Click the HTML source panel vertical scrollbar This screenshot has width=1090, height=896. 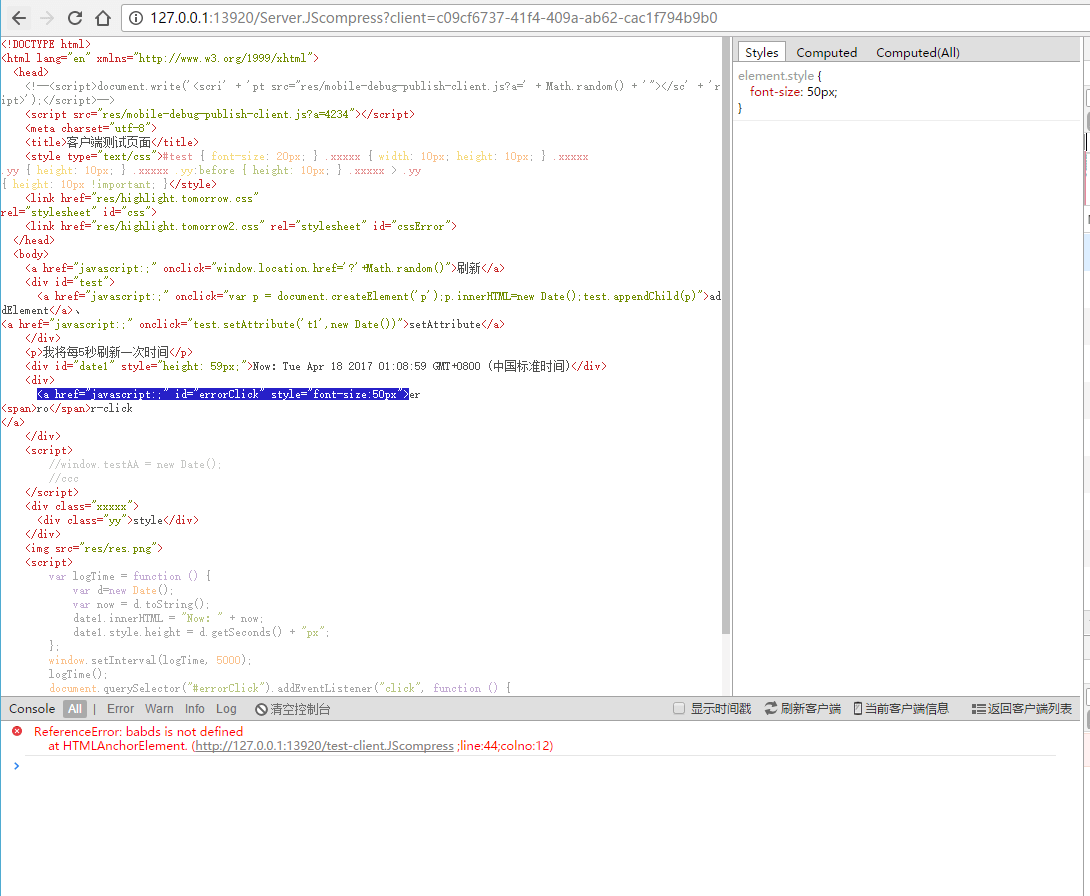pos(726,334)
